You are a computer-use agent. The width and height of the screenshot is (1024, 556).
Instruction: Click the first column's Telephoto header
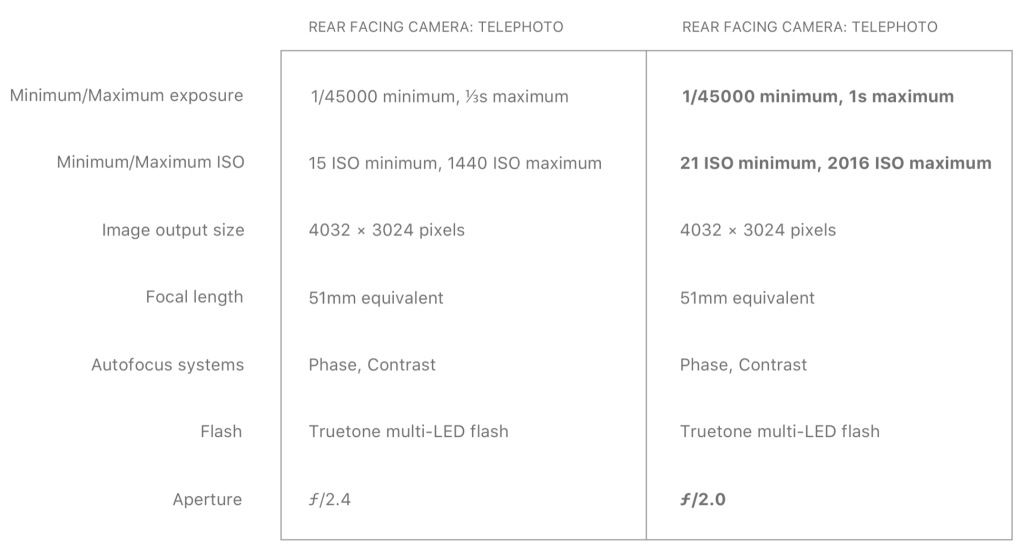click(435, 27)
